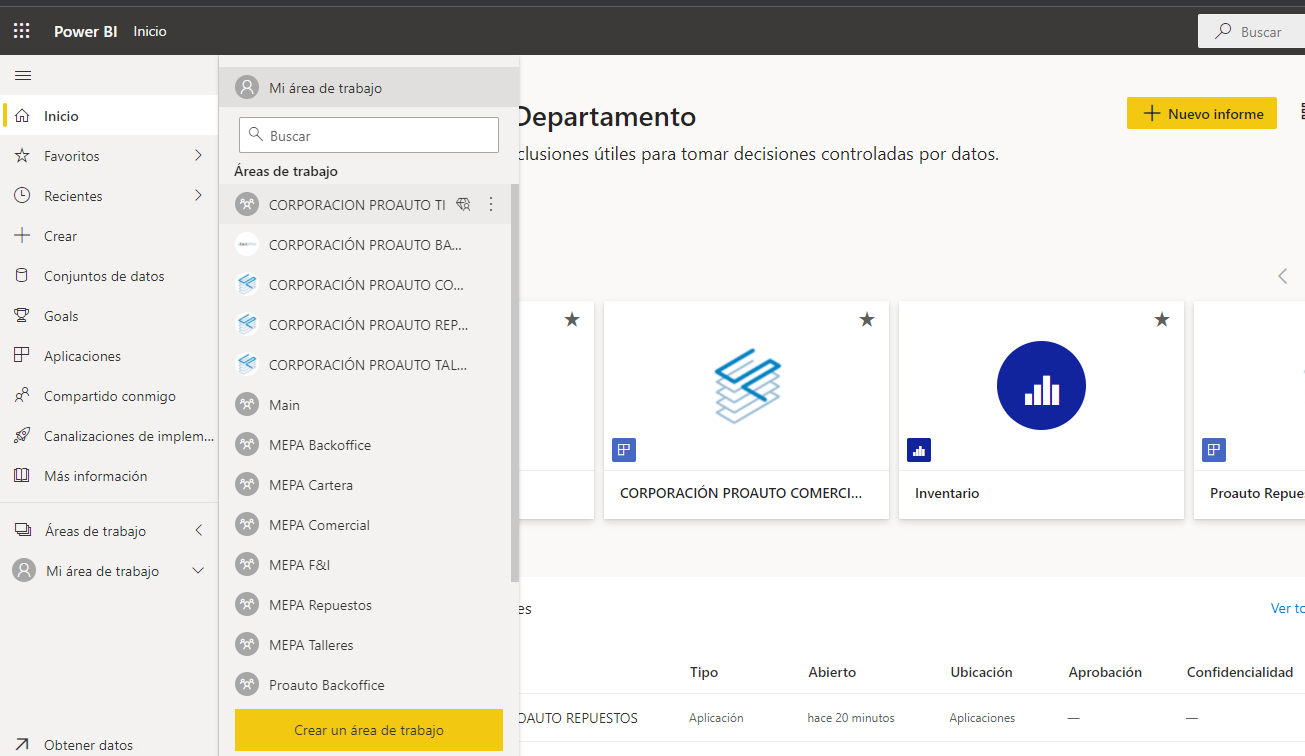Image resolution: width=1305 pixels, height=756 pixels.
Task: Collapse the Áreas de trabajo flyout chevron
Action: click(x=198, y=531)
